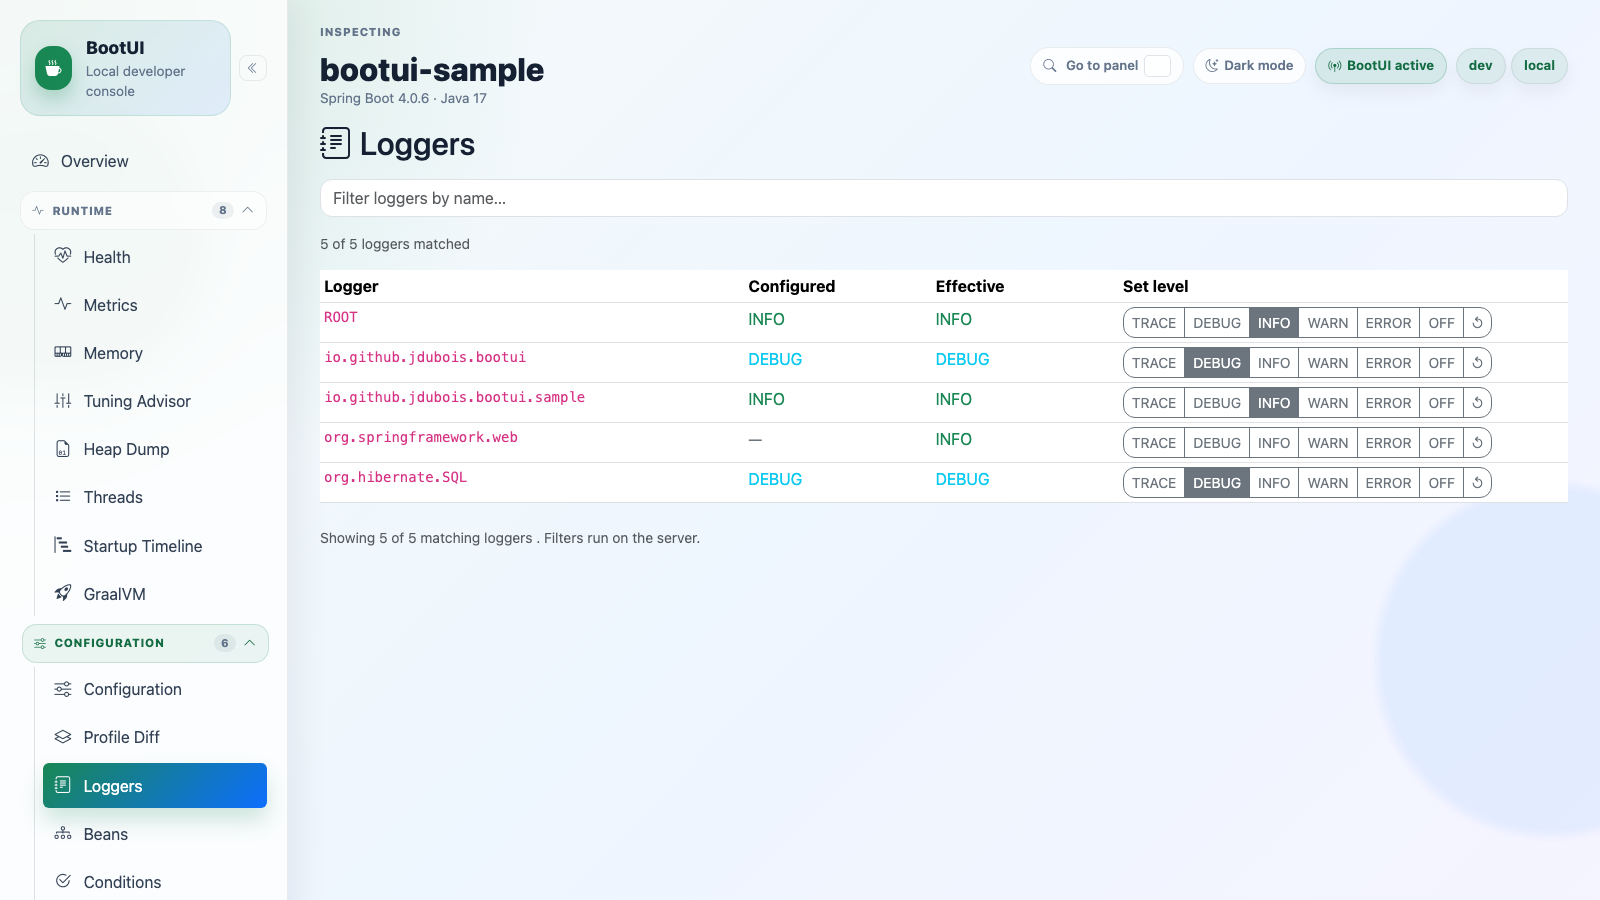
Task: Open the Overview page
Action: coord(144,161)
